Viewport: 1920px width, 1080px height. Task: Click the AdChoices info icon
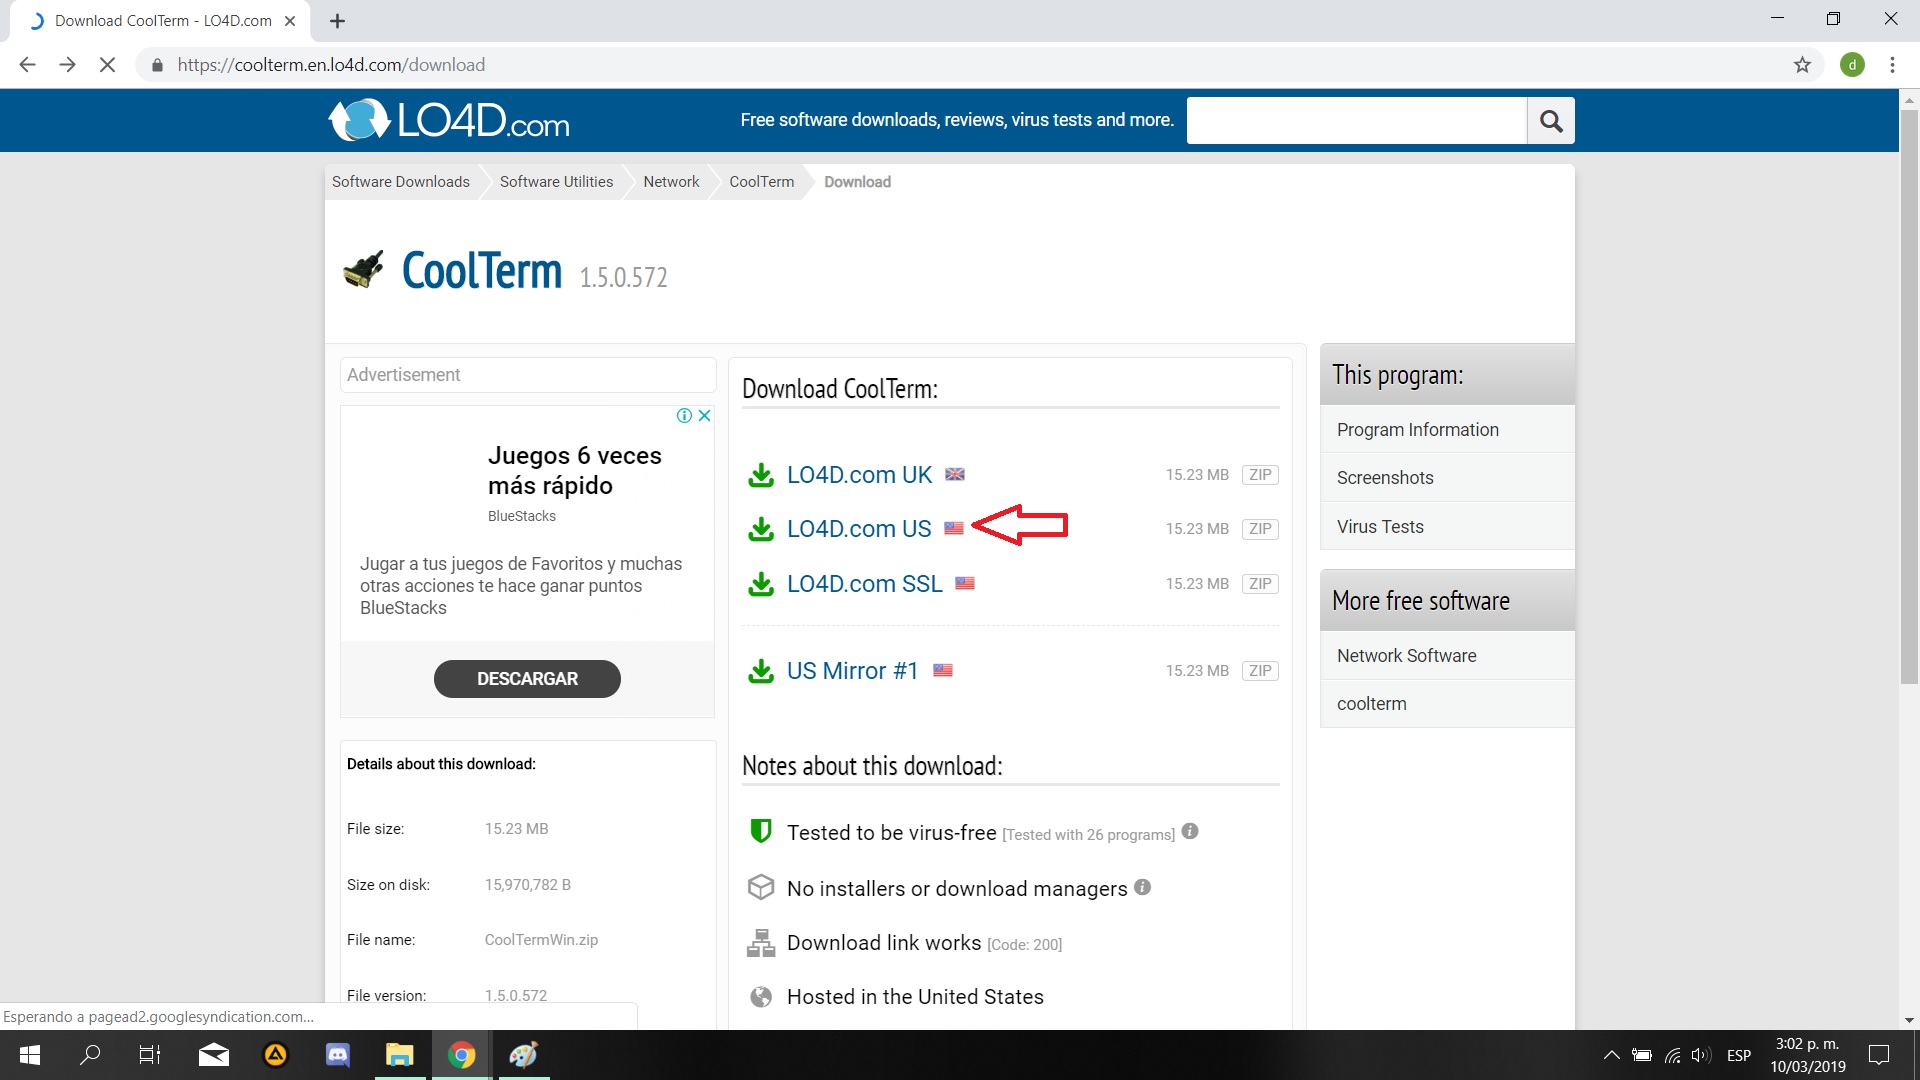684,416
